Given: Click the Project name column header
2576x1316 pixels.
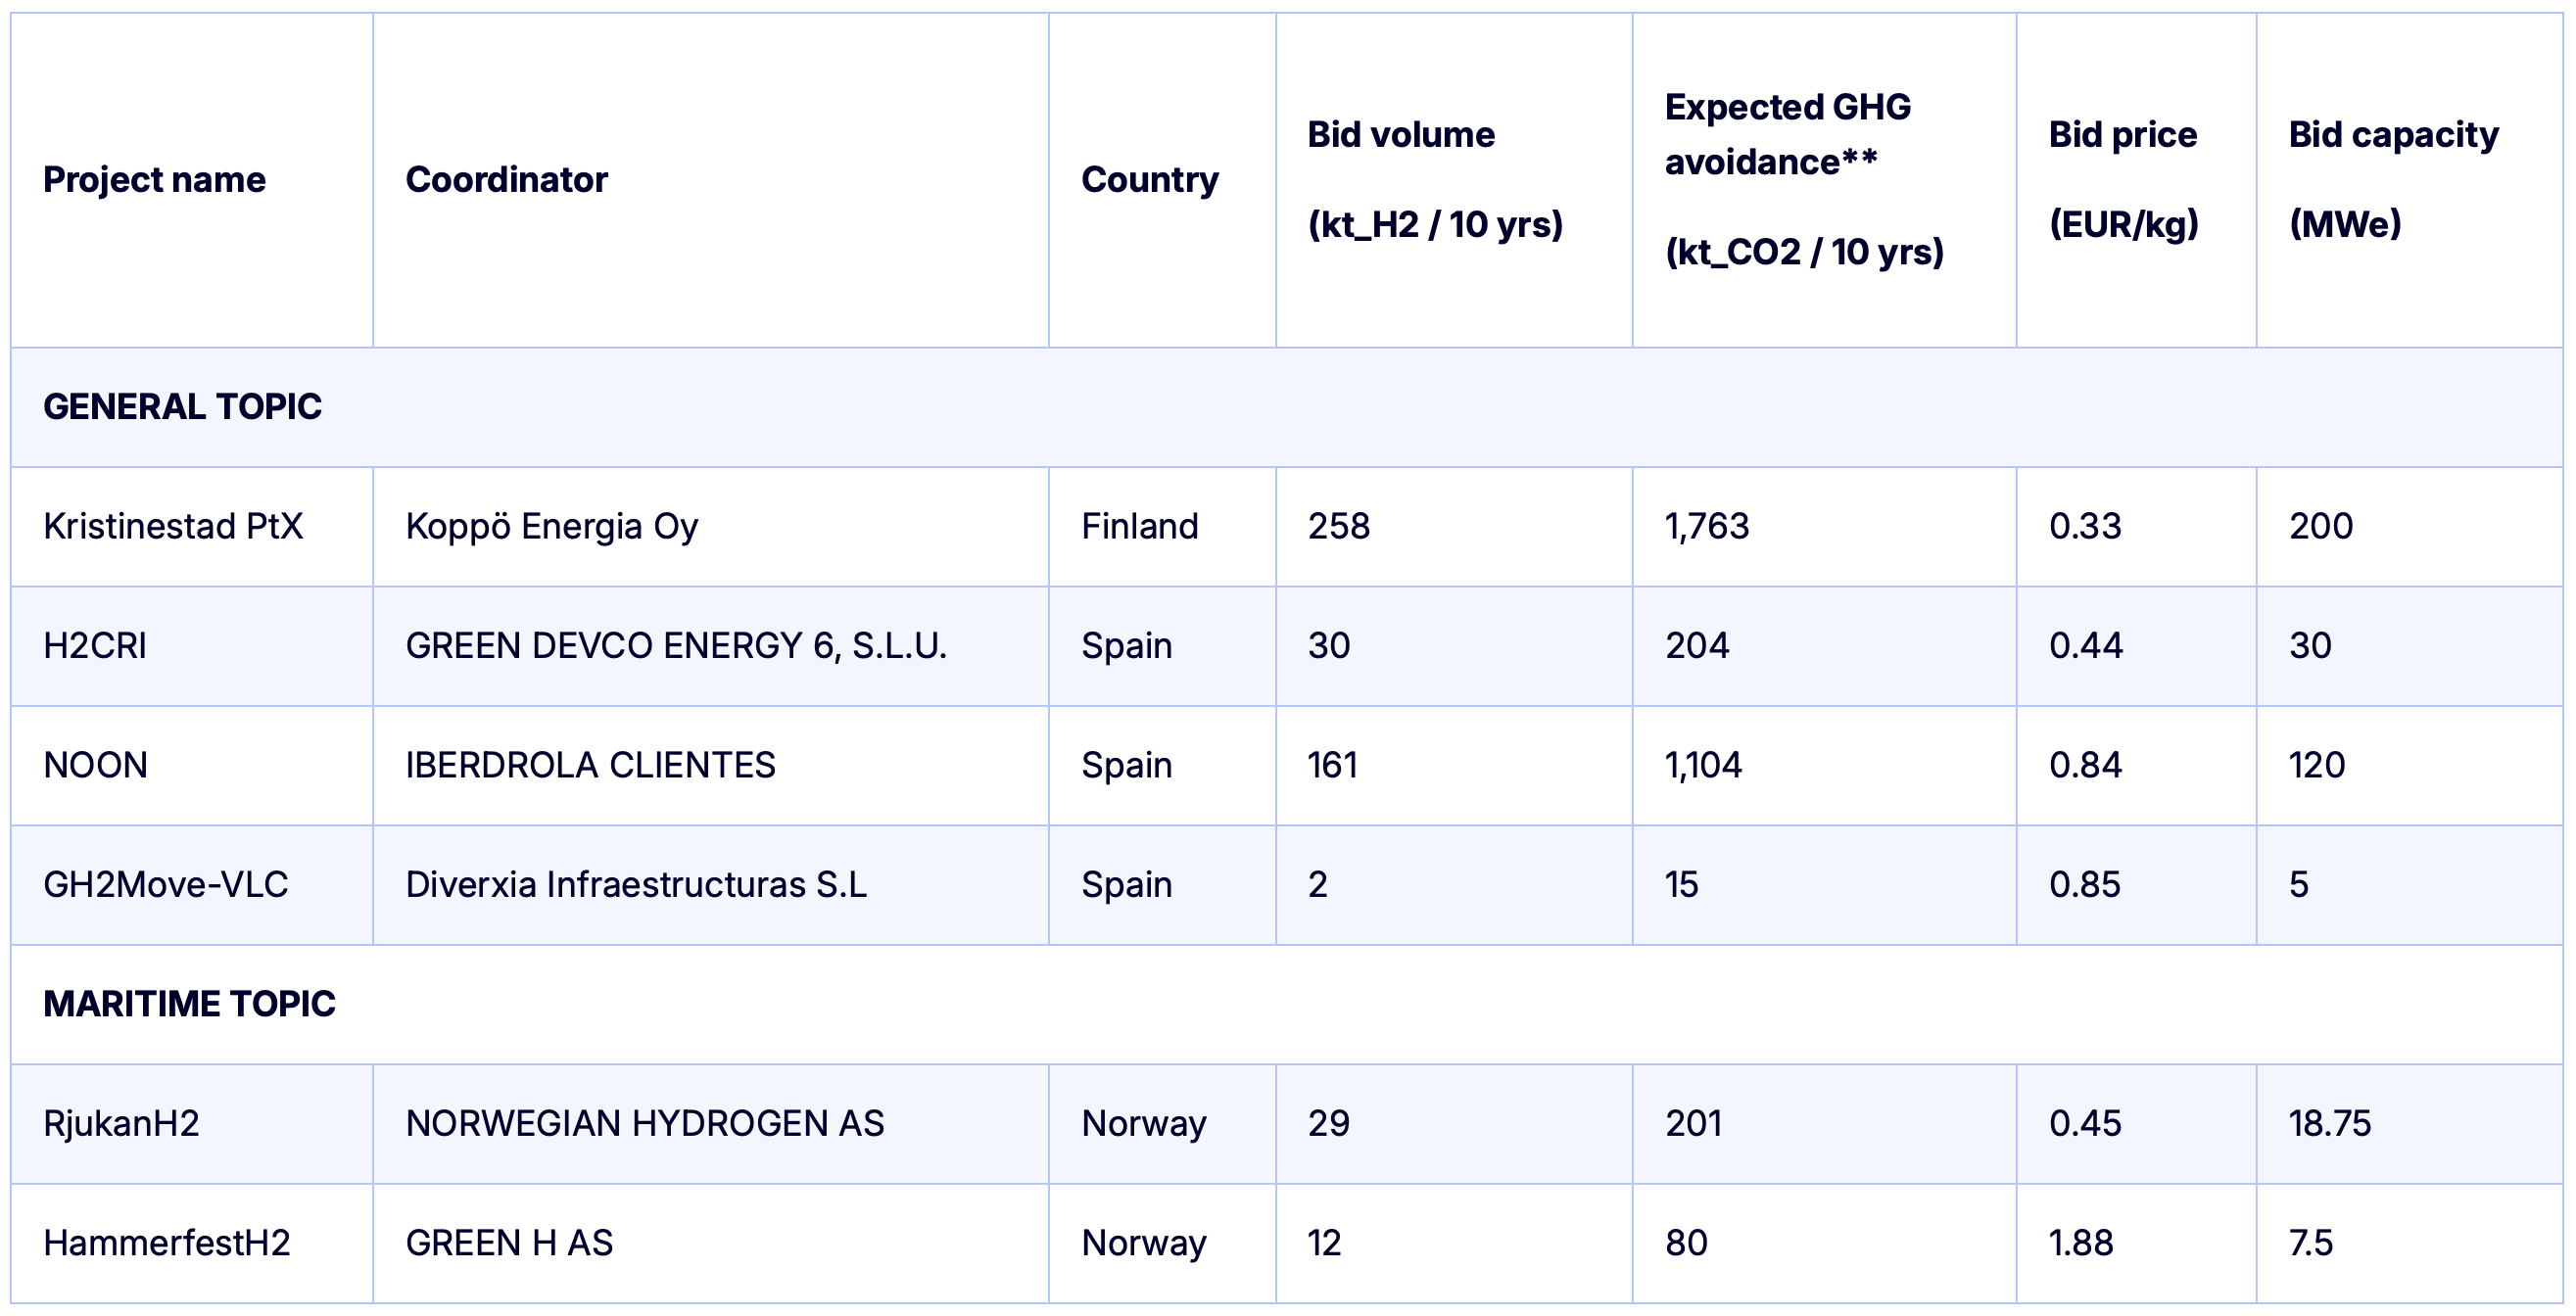Looking at the screenshot, I should point(154,180).
